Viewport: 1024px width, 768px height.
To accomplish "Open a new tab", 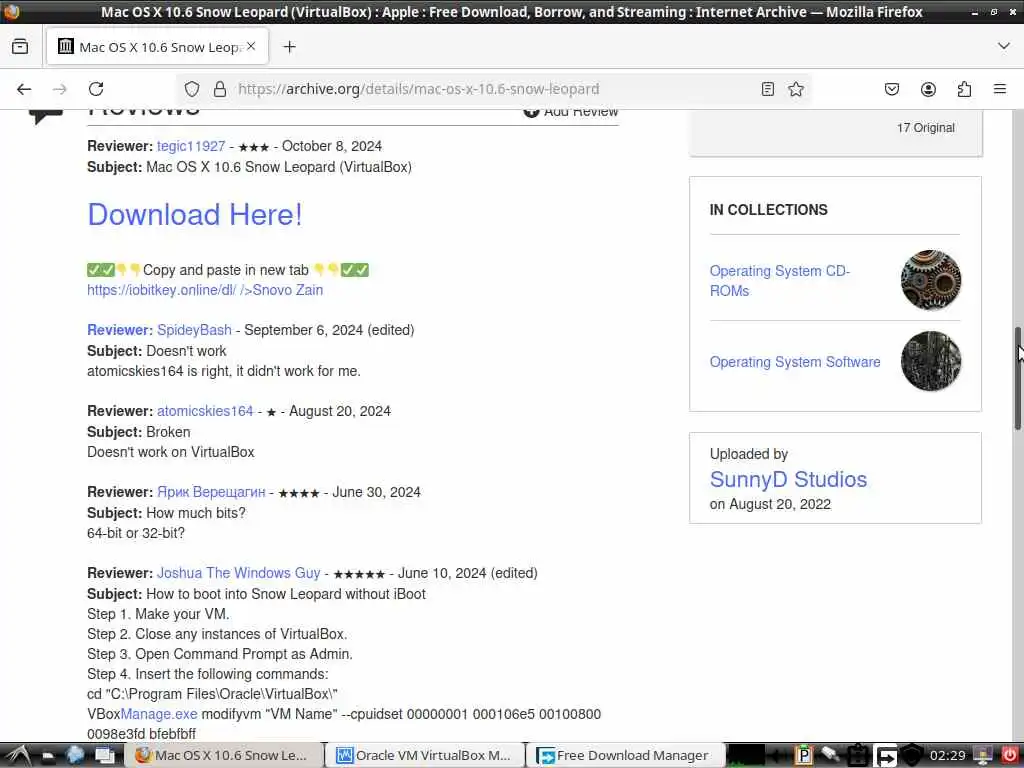I will coord(289,47).
